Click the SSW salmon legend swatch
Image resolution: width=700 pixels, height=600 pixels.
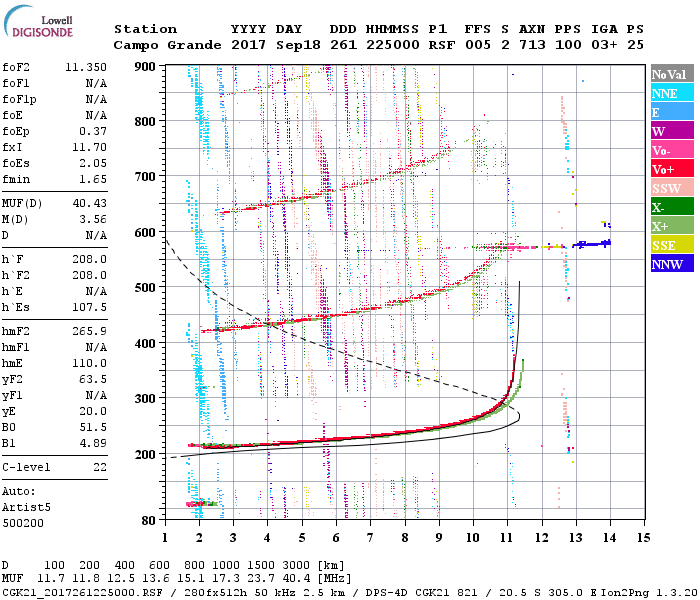point(672,188)
